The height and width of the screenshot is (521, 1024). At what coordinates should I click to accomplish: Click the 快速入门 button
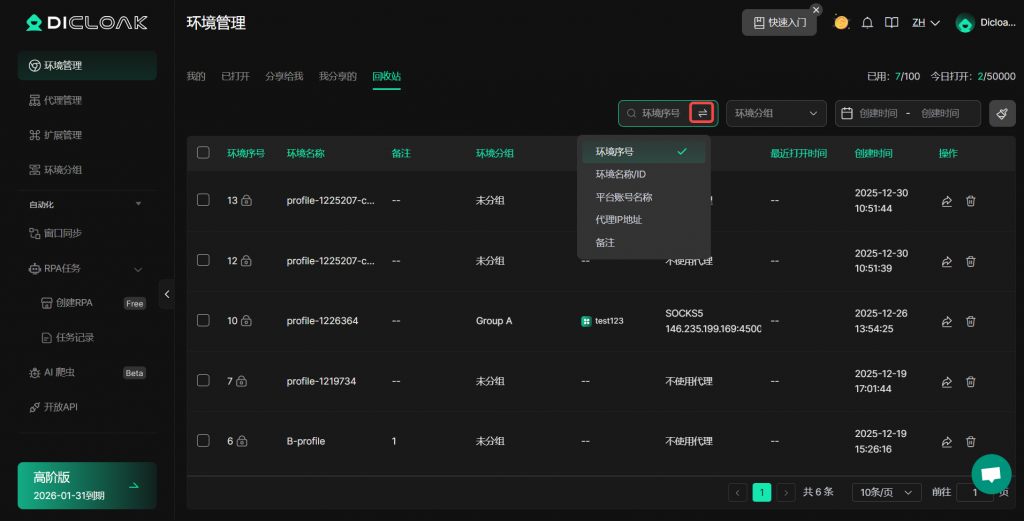pyautogui.click(x=779, y=22)
